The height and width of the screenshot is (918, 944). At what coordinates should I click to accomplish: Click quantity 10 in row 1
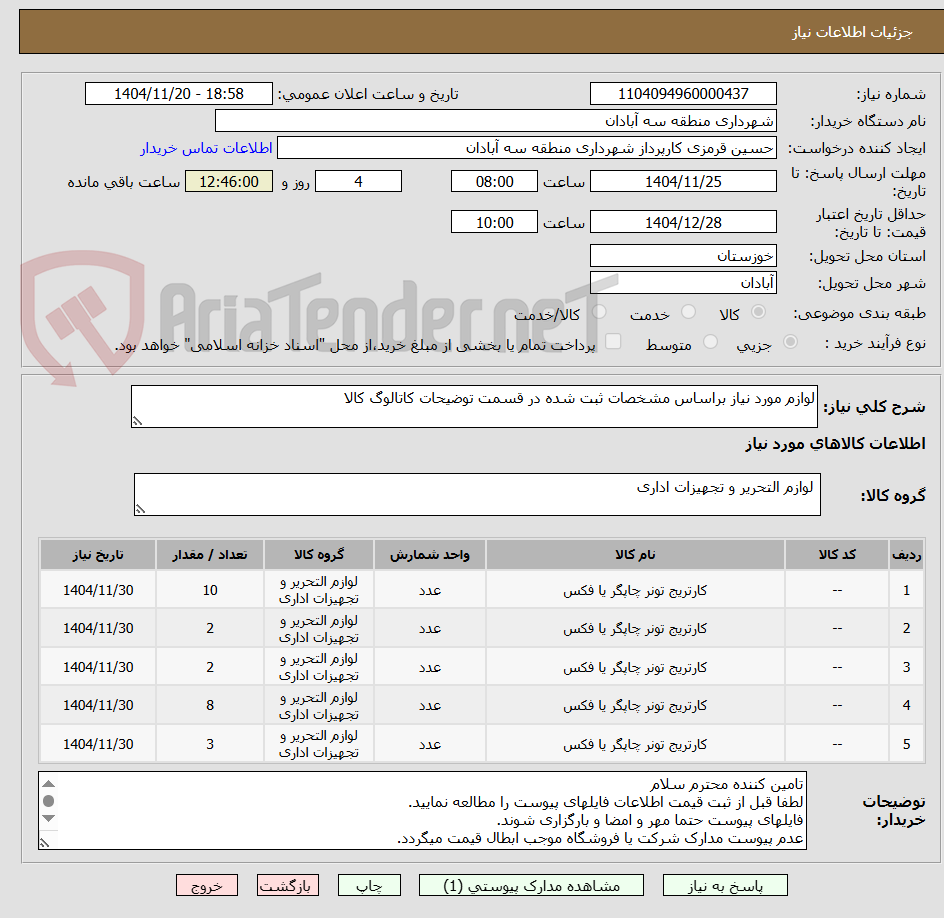click(210, 591)
